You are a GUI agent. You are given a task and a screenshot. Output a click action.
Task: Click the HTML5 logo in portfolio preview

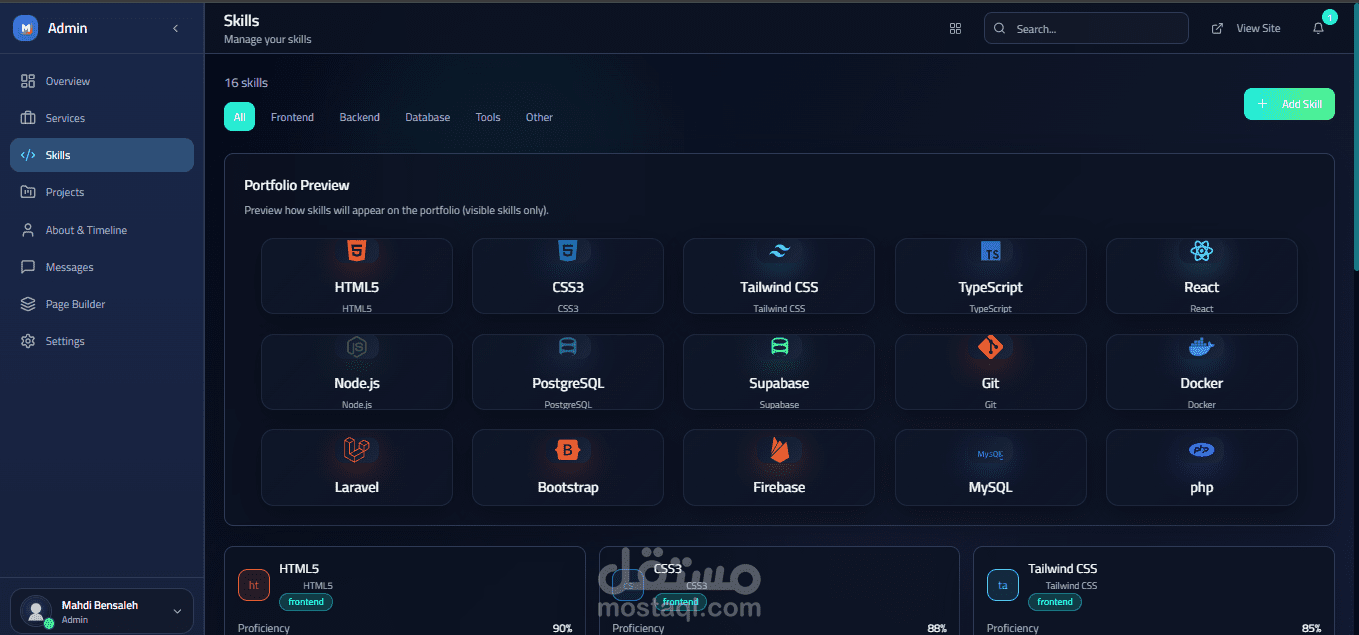[x=356, y=251]
